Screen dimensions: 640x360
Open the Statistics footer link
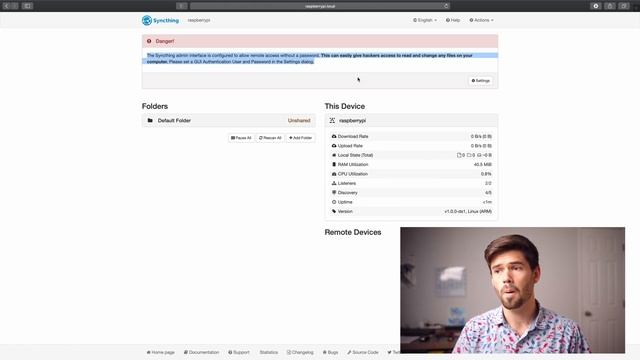268,352
